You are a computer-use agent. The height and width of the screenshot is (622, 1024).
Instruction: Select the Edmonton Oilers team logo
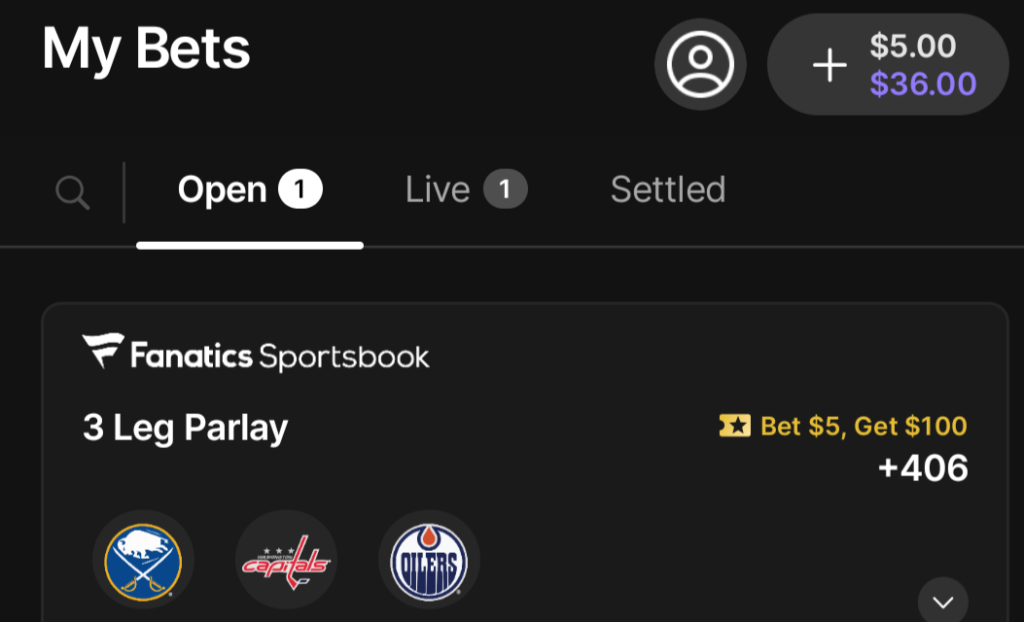[x=429, y=560]
